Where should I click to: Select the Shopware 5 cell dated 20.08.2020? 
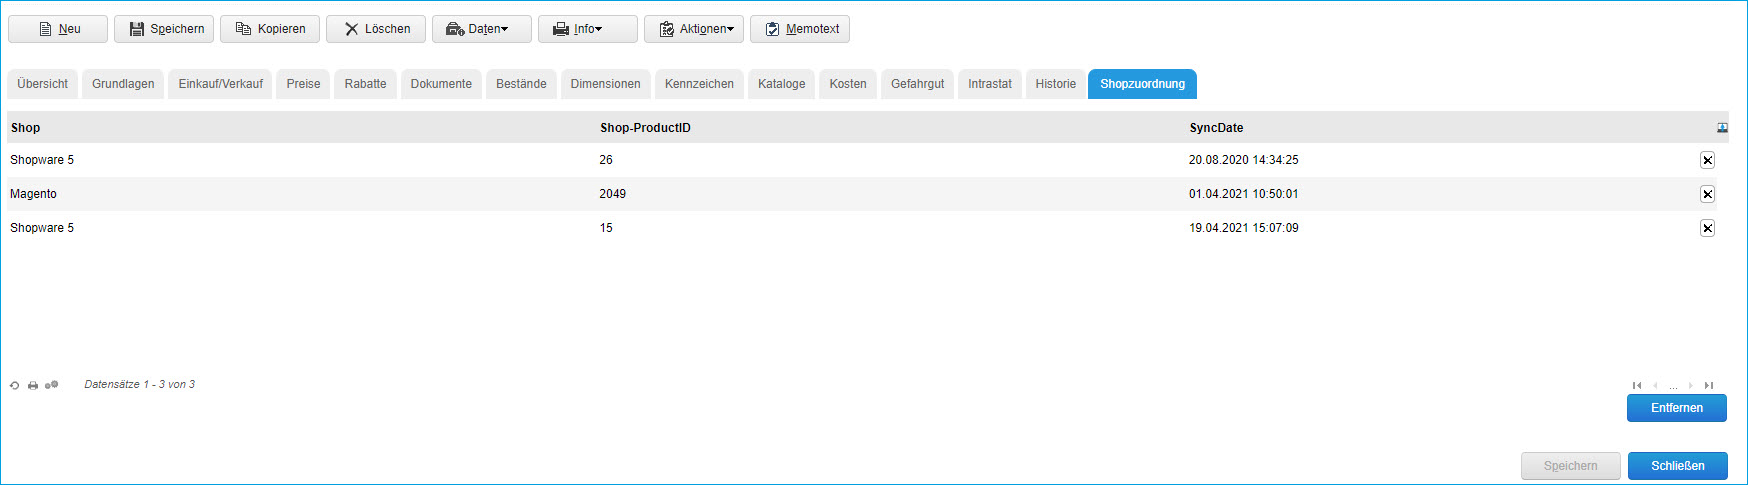[42, 160]
